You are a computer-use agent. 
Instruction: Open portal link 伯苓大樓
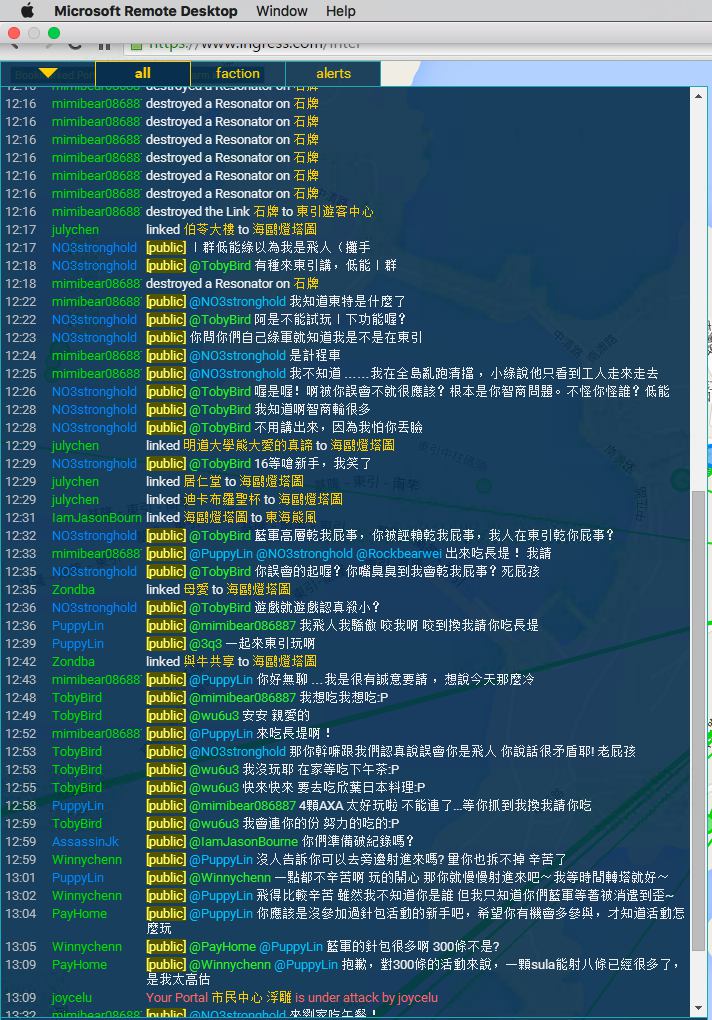[209, 230]
